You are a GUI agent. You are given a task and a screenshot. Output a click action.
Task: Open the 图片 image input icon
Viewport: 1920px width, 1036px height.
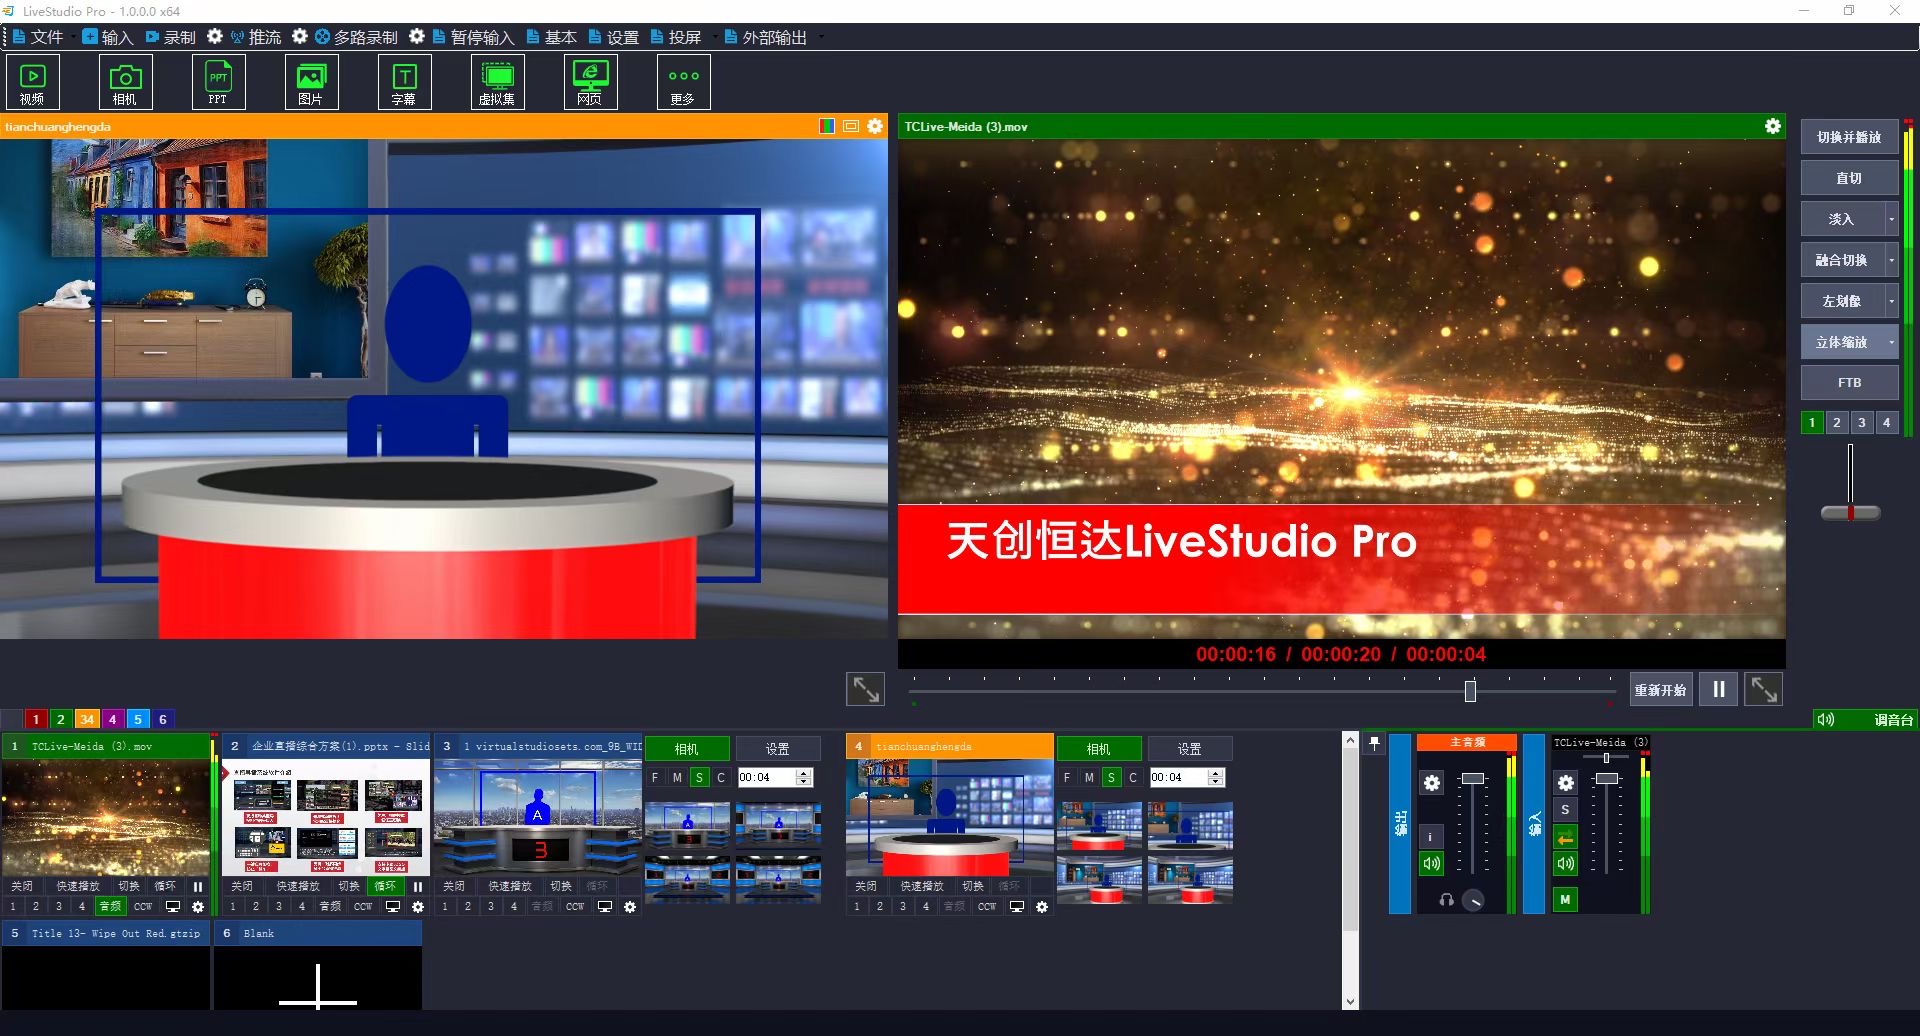[x=311, y=82]
